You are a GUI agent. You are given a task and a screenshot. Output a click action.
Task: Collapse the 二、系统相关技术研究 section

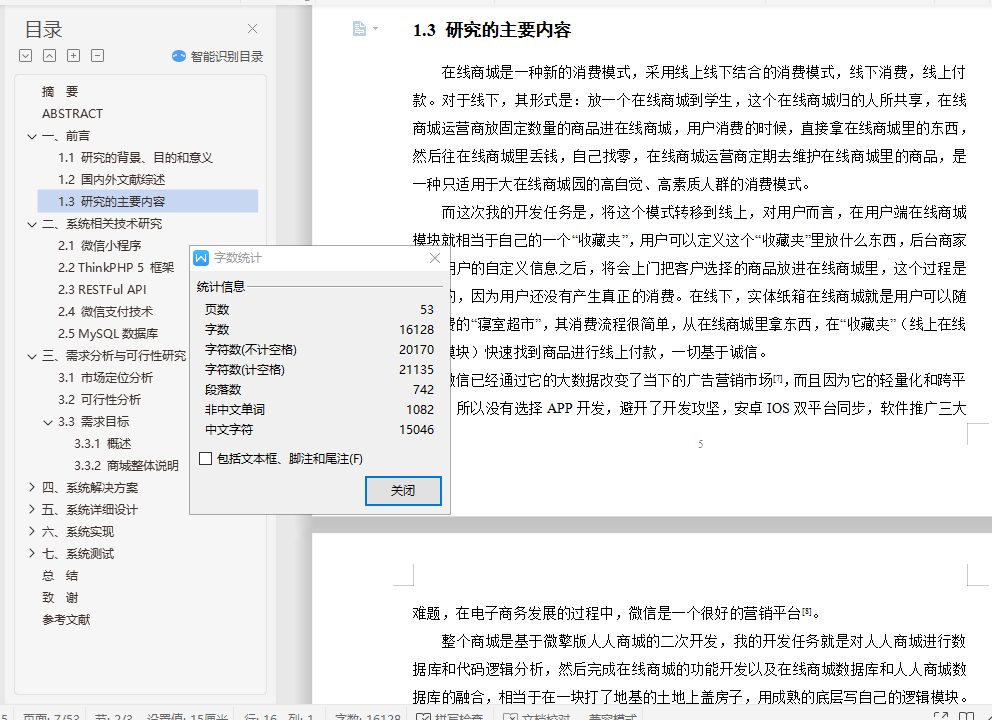point(32,224)
